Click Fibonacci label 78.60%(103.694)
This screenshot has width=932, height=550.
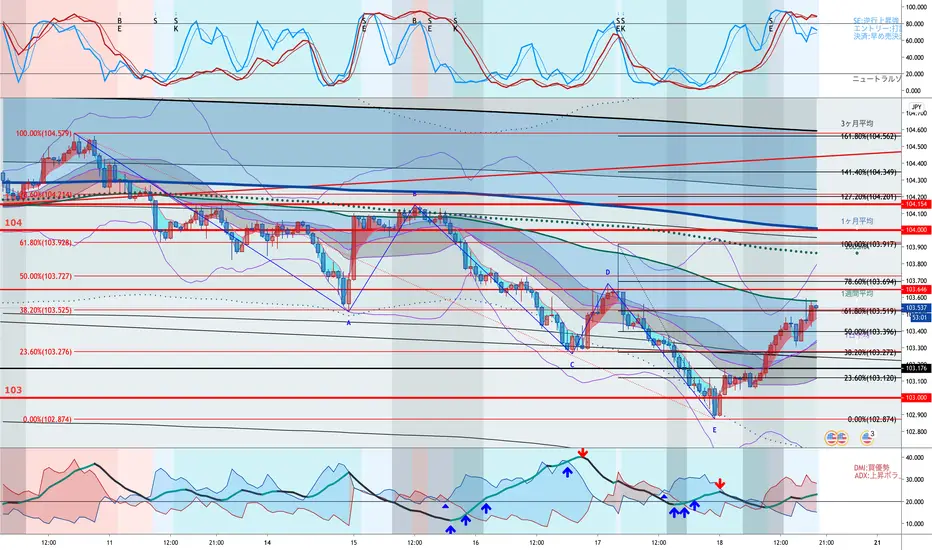click(x=870, y=281)
